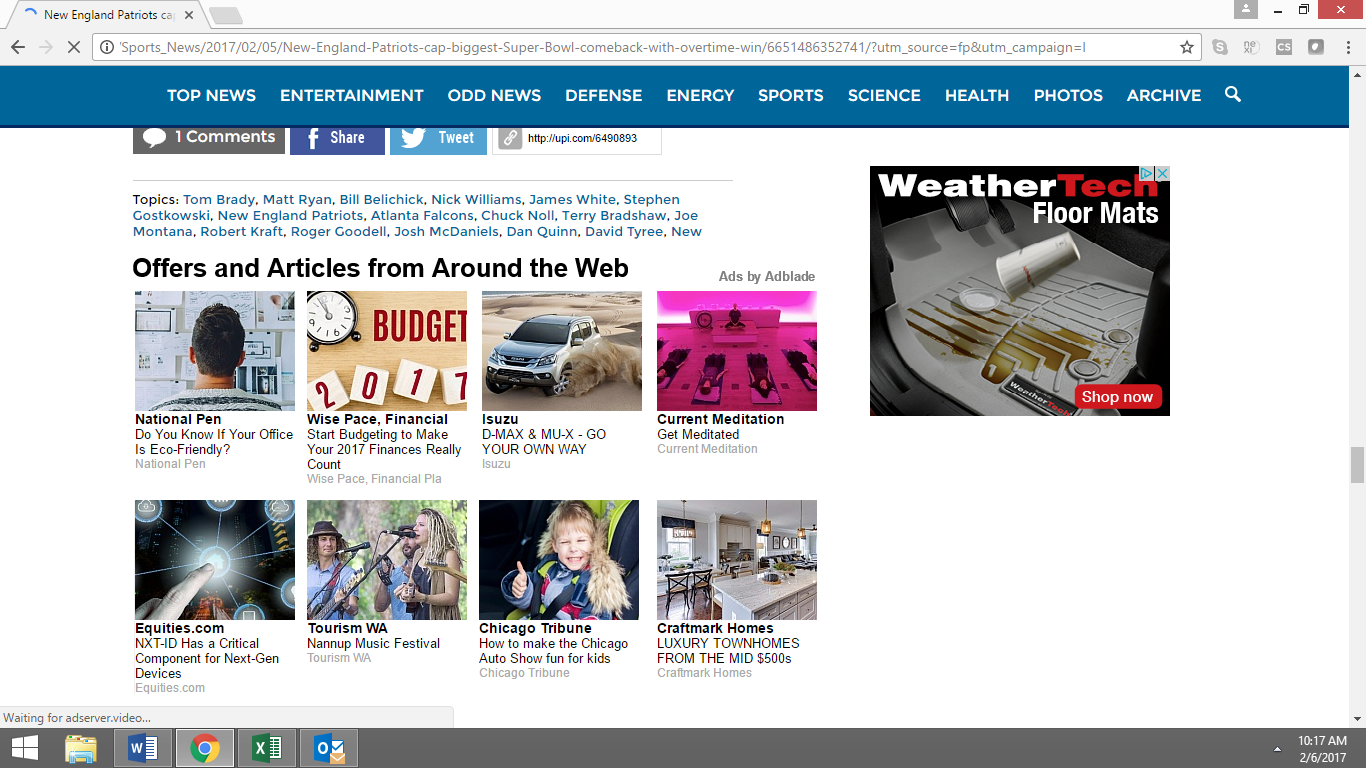The width and height of the screenshot is (1366, 768).
Task: Click Shop now on WeatherTech ad
Action: [x=1117, y=397]
